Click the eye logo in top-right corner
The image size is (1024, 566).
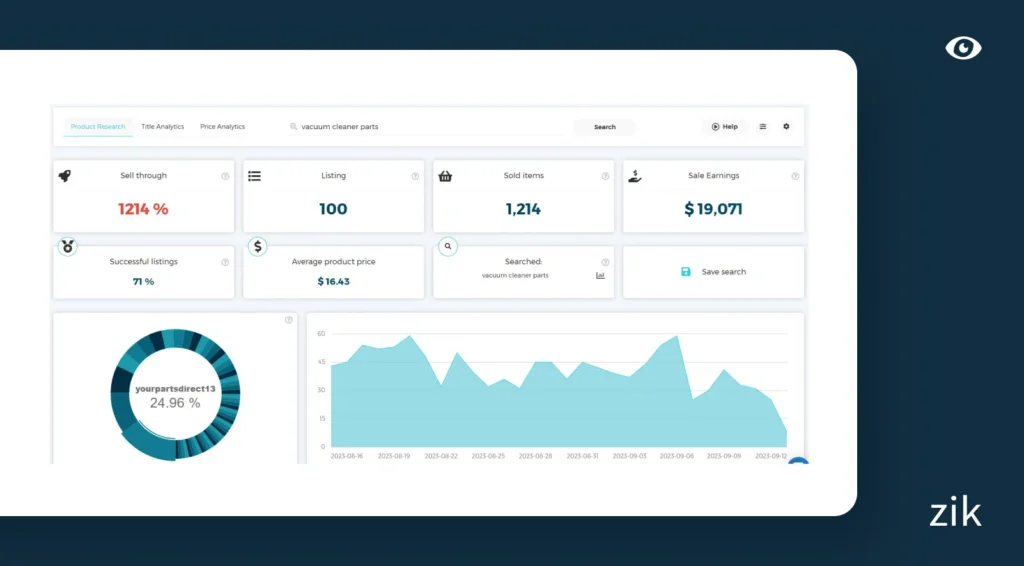tap(963, 48)
